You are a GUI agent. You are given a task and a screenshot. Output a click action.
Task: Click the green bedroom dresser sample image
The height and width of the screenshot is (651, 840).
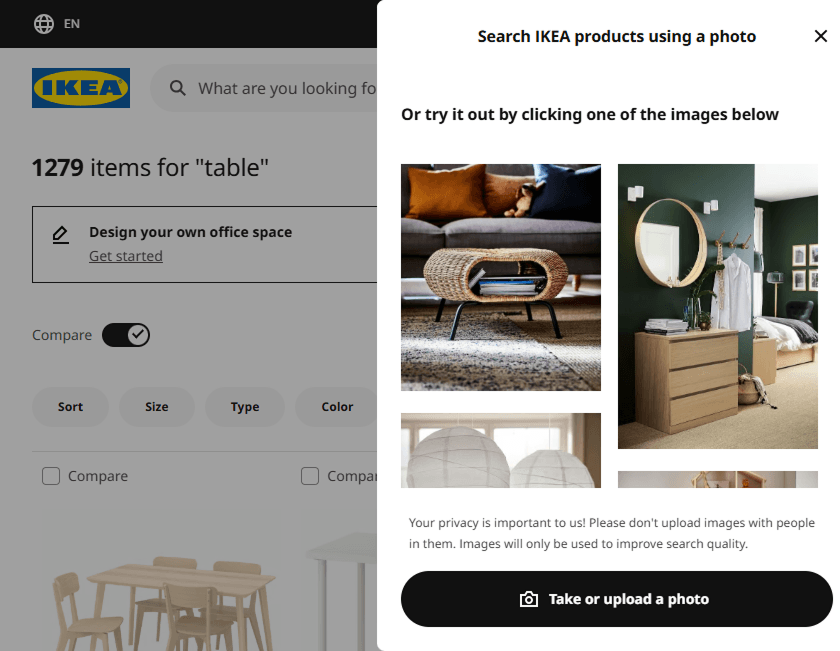click(x=717, y=306)
